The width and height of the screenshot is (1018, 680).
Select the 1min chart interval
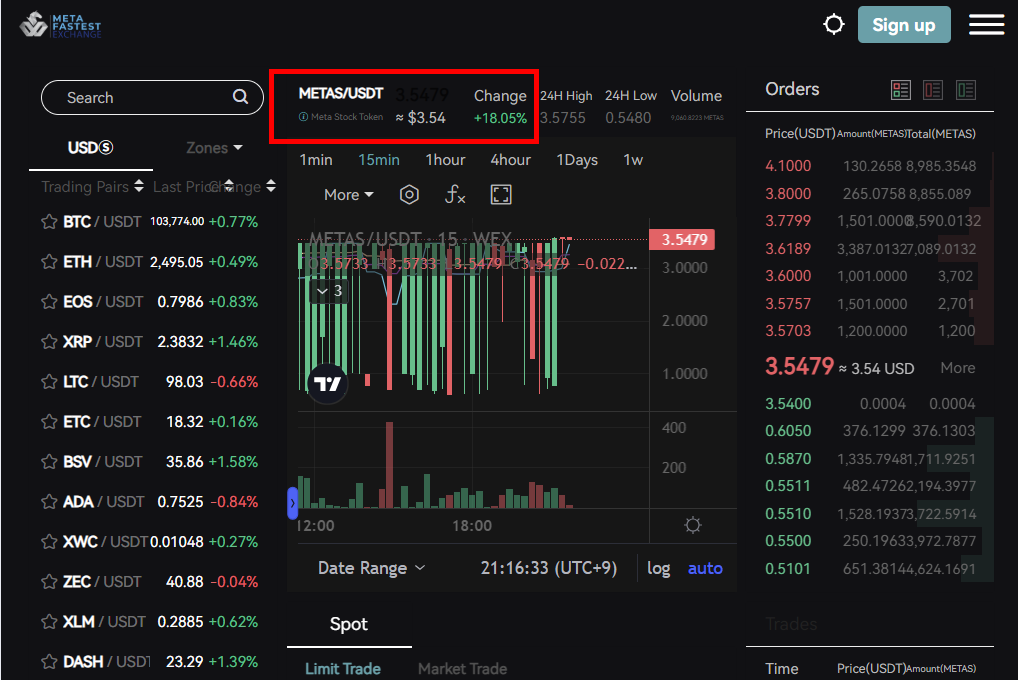pyautogui.click(x=316, y=160)
